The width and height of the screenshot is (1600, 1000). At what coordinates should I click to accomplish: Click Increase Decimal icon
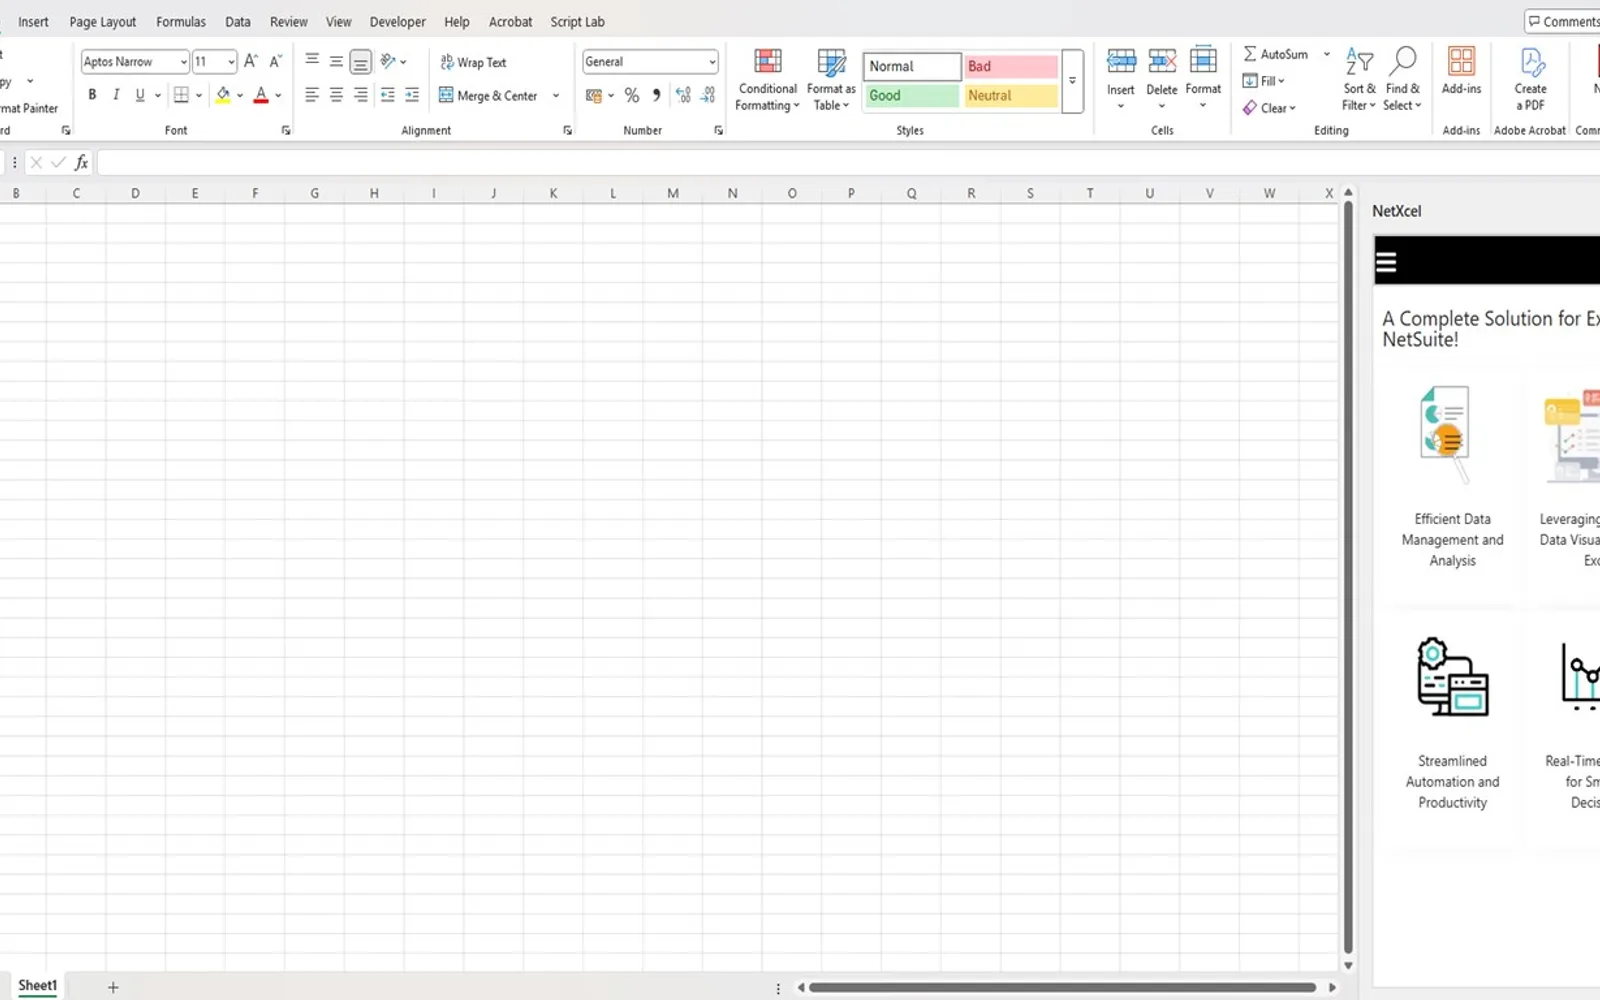(x=683, y=95)
